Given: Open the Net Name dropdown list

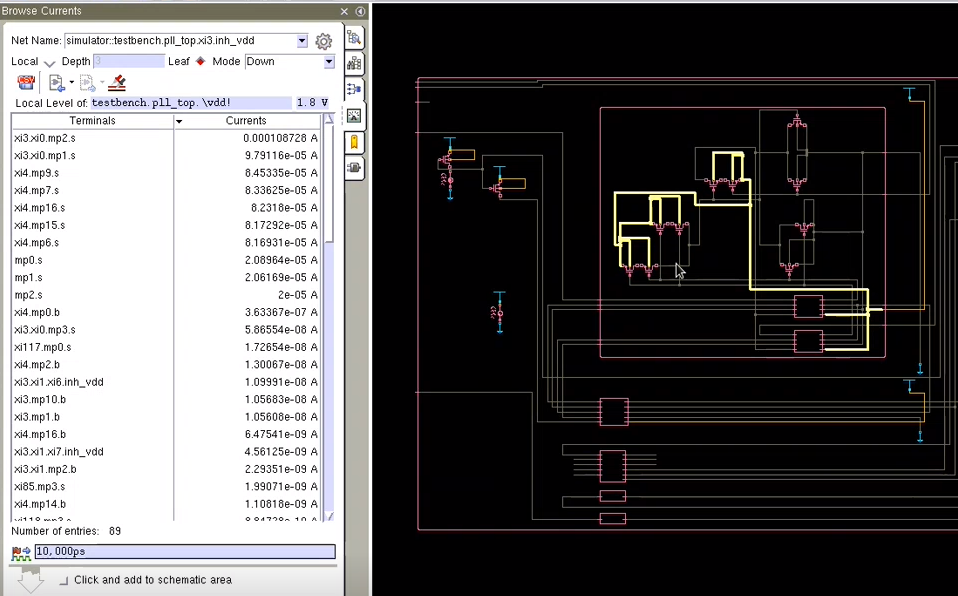Looking at the screenshot, I should (302, 41).
